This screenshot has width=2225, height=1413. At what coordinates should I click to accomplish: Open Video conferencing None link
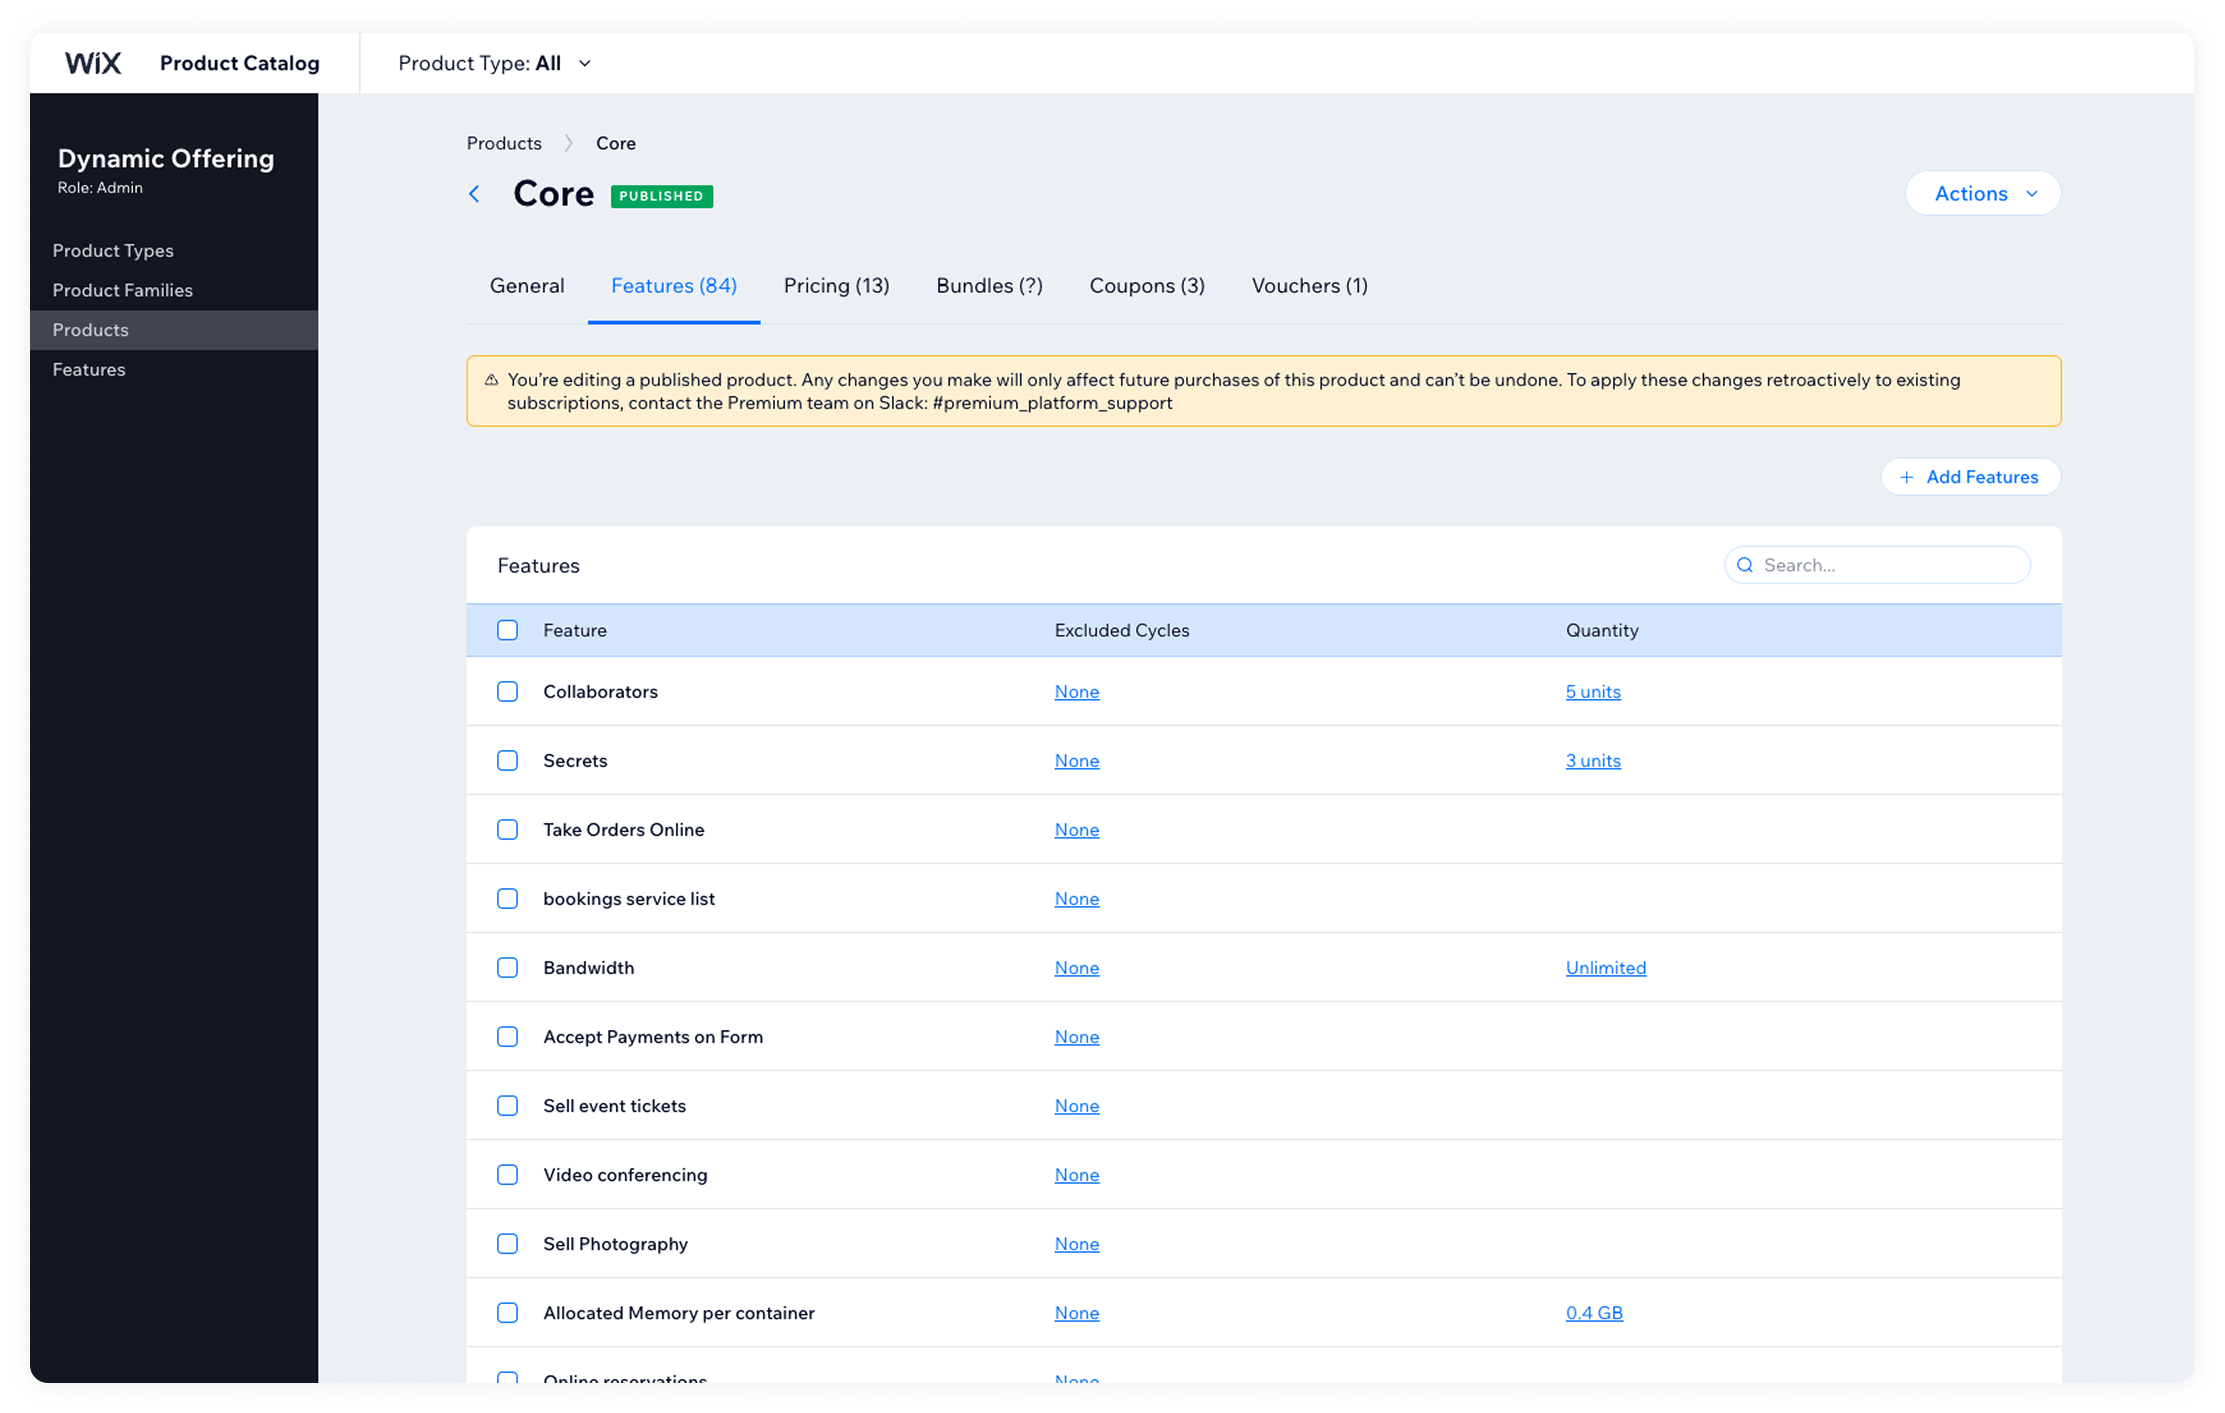pos(1077,1174)
